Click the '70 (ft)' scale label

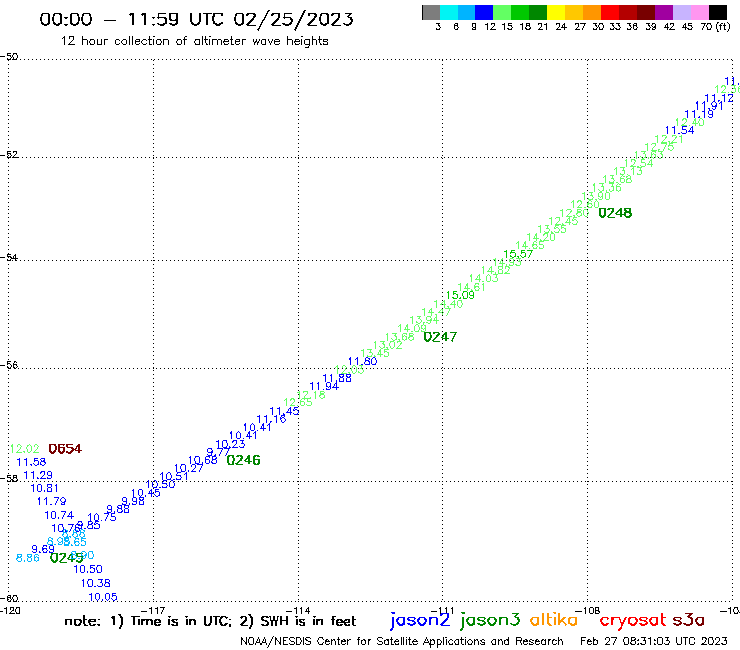coord(715,27)
